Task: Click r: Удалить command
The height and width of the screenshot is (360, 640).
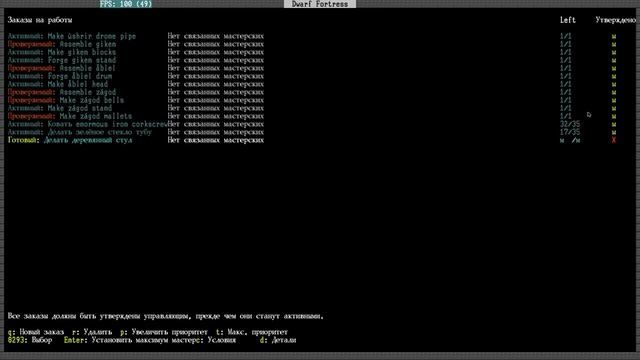Action: 92,332
